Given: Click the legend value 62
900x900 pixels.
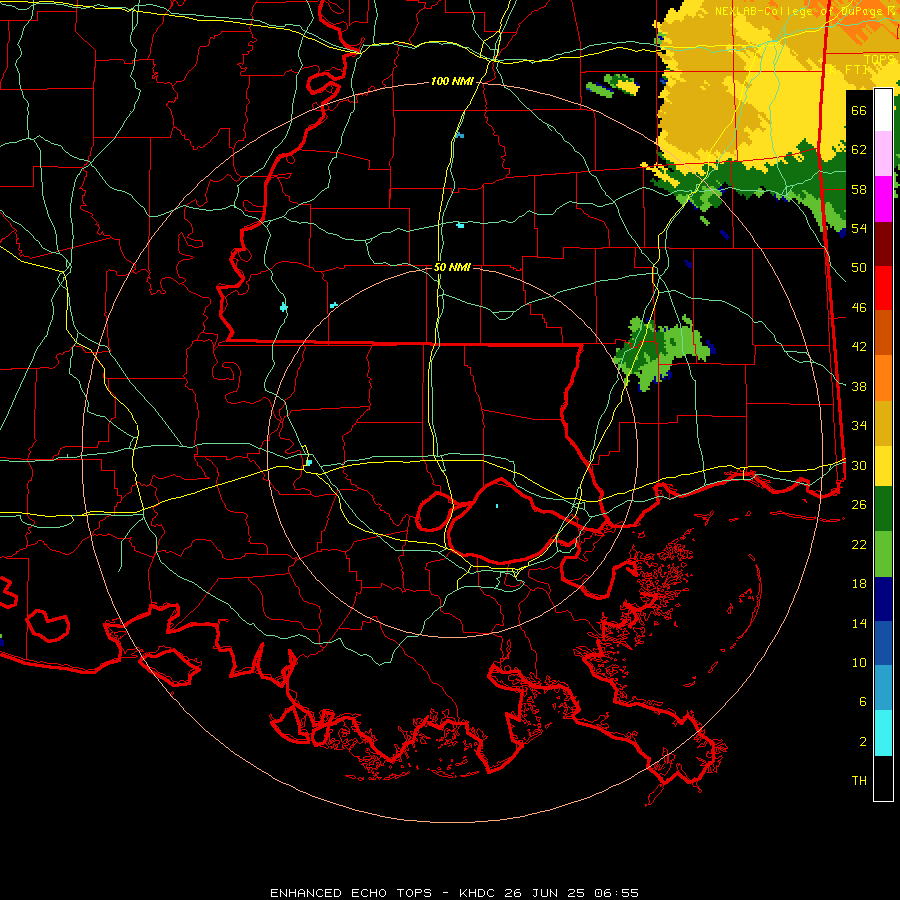Looking at the screenshot, I should pos(859,150).
